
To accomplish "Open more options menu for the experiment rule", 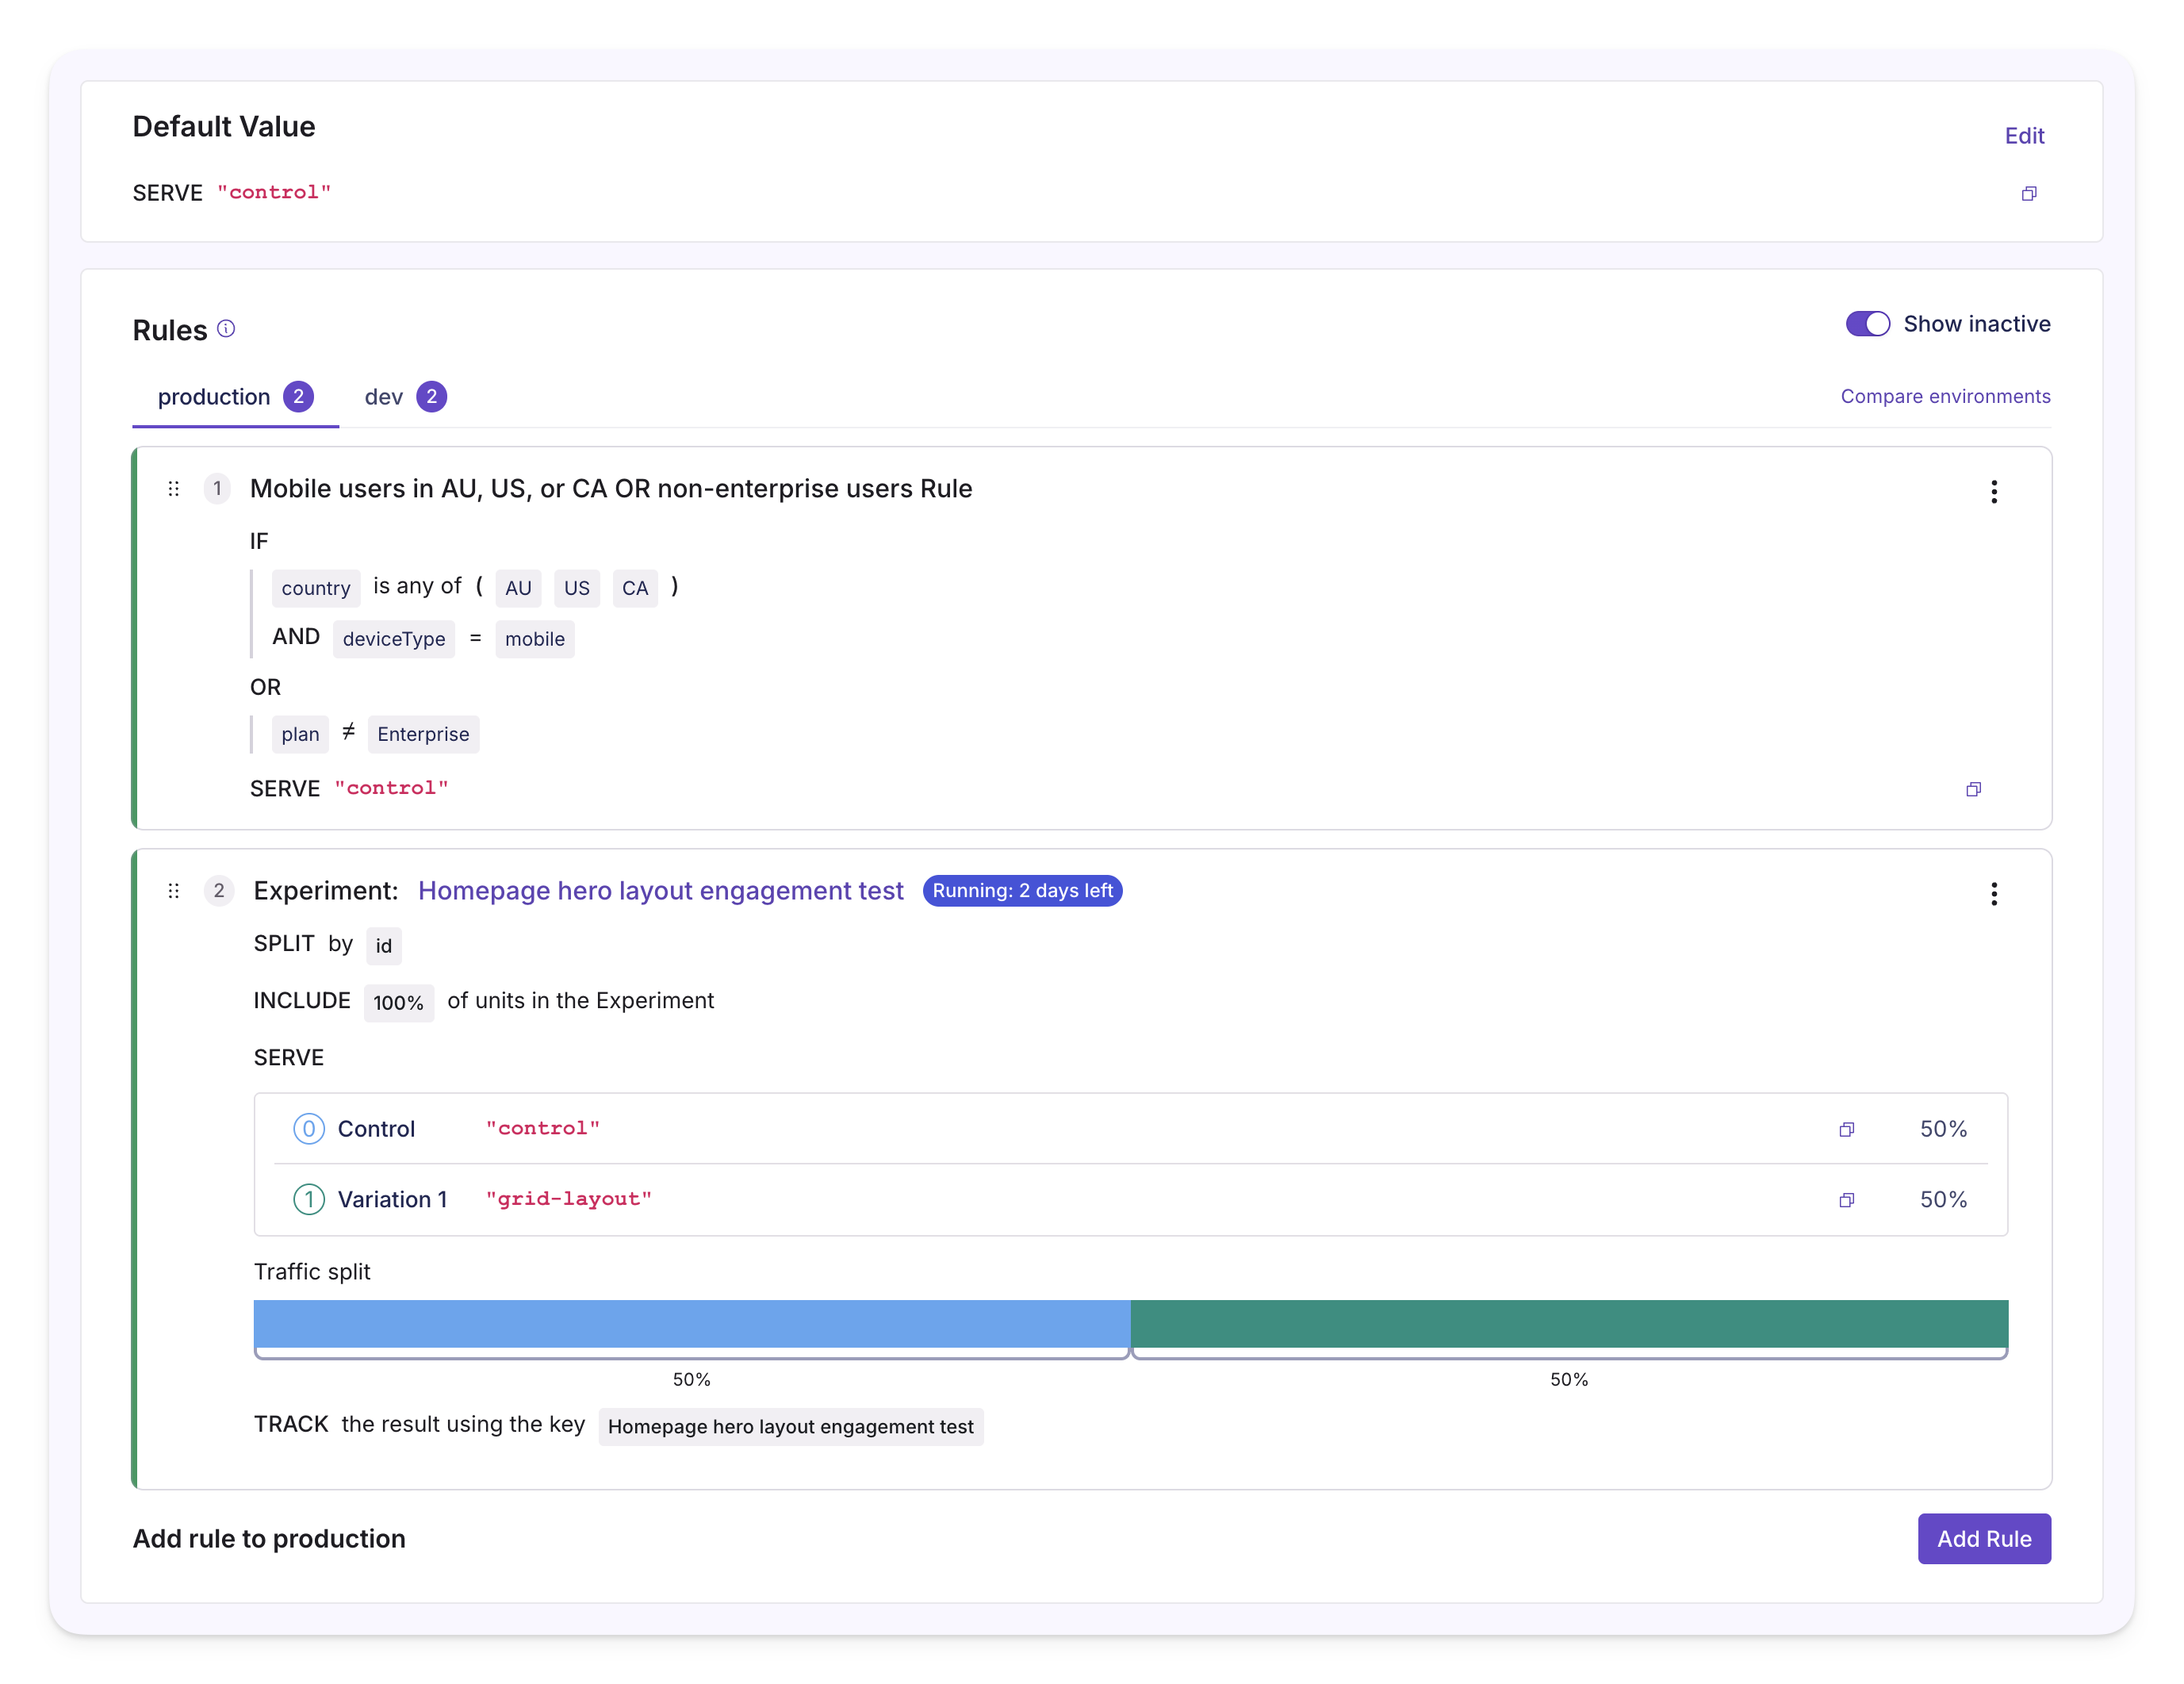I will (1993, 893).
